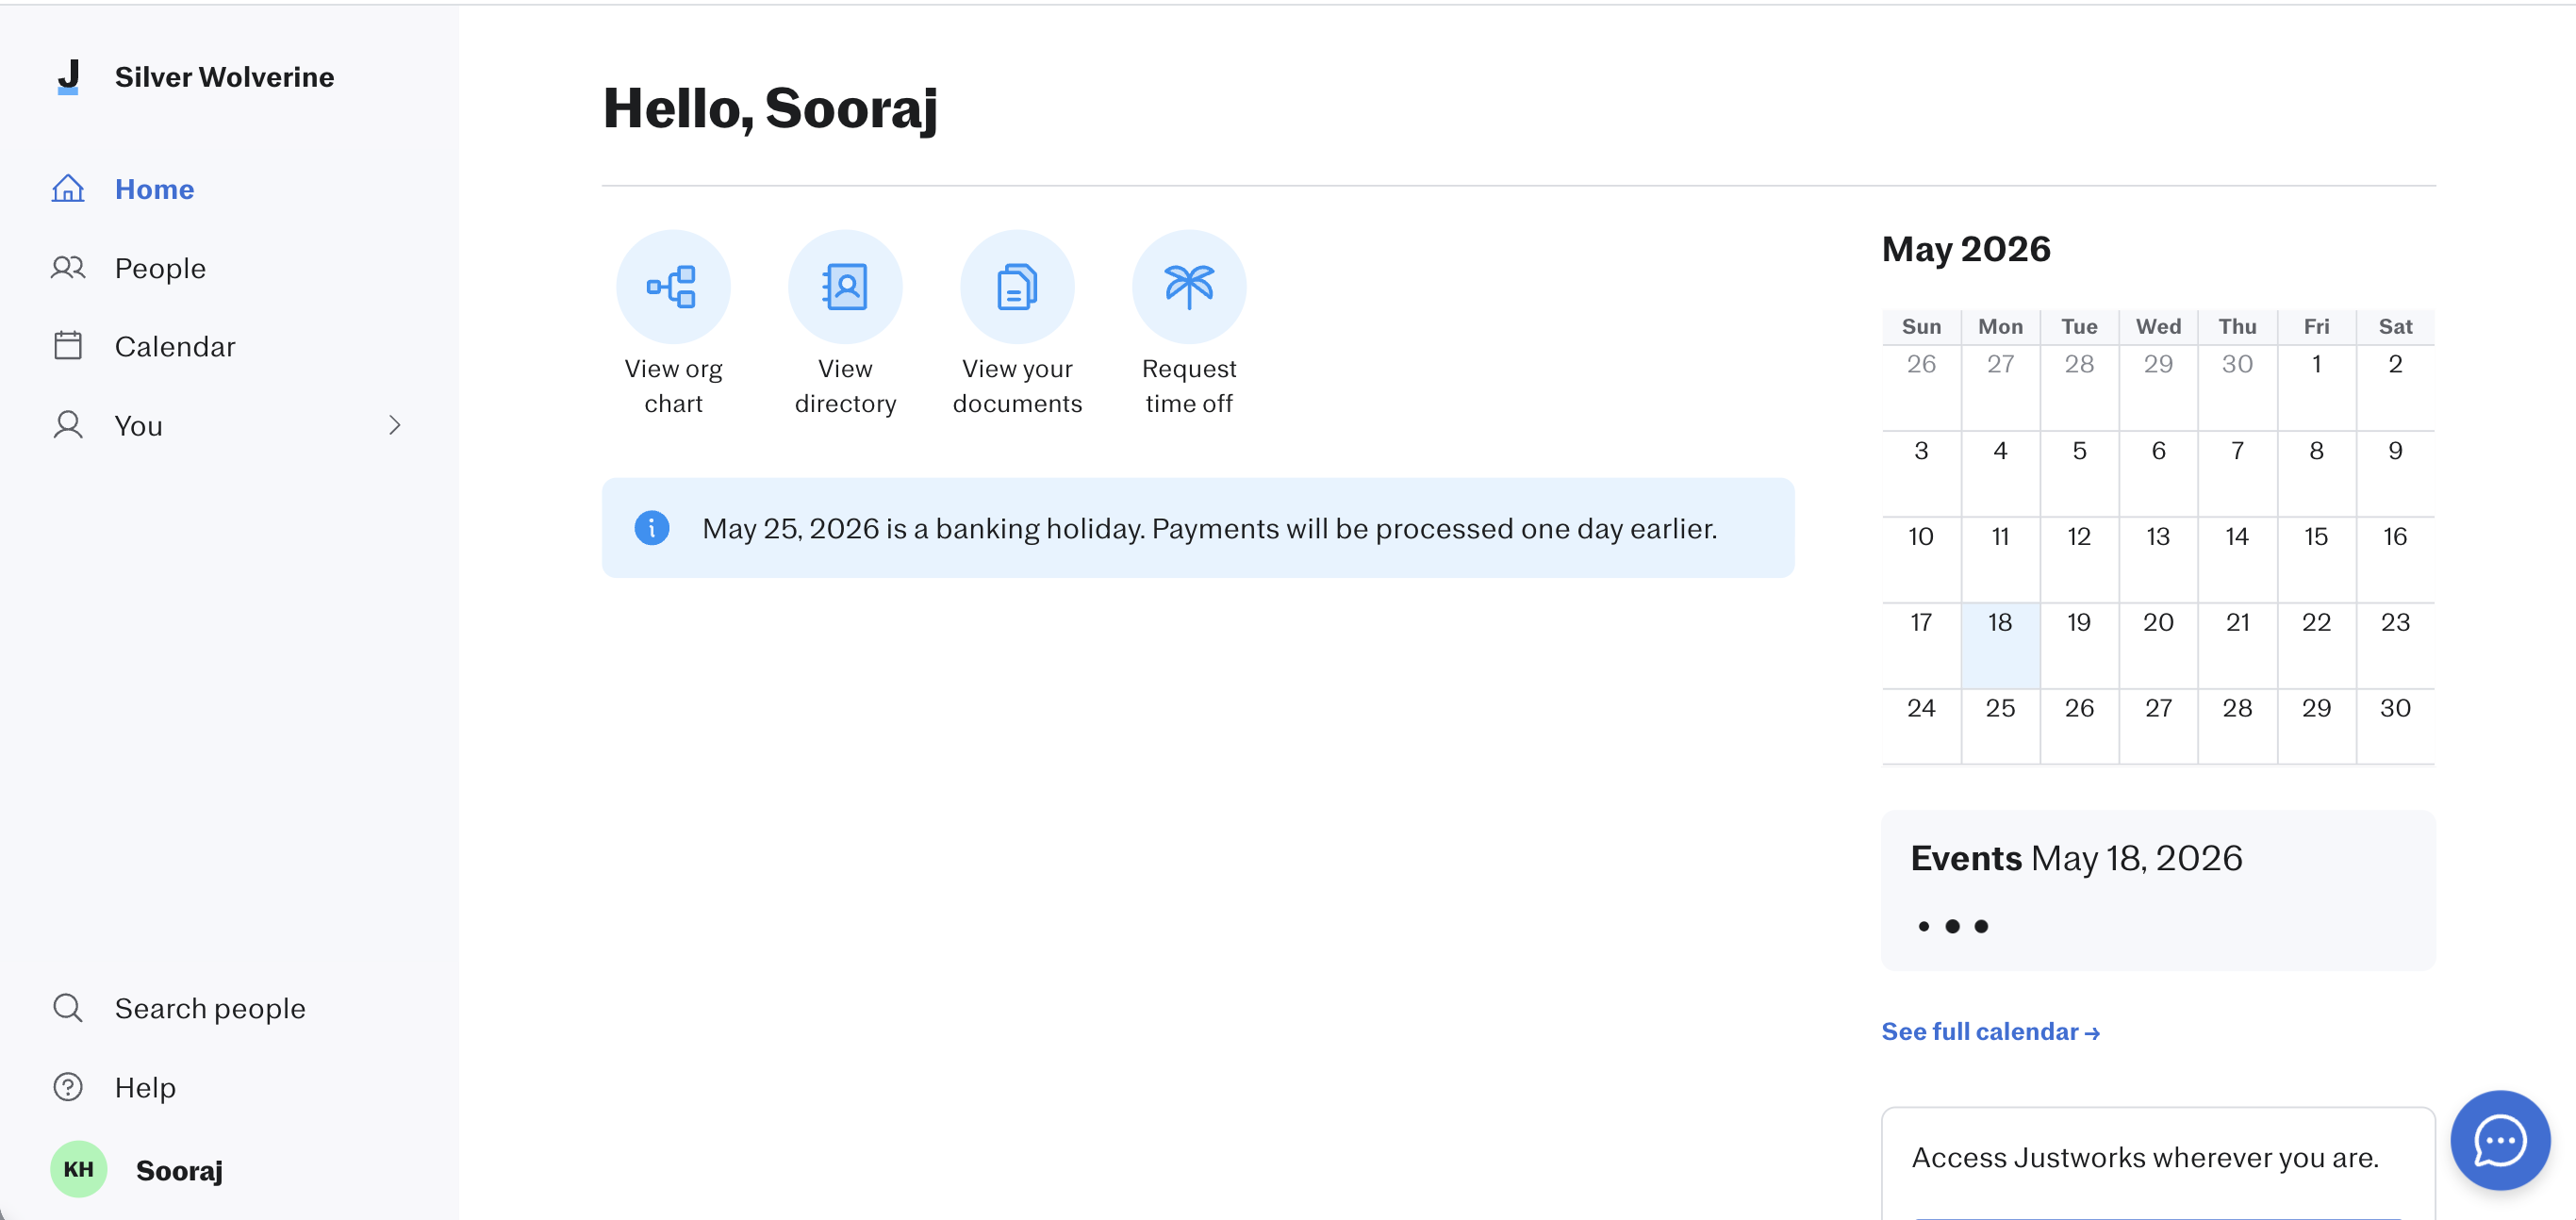Click the Sun column header
Screen dimensions: 2576x1220
[1921, 326]
